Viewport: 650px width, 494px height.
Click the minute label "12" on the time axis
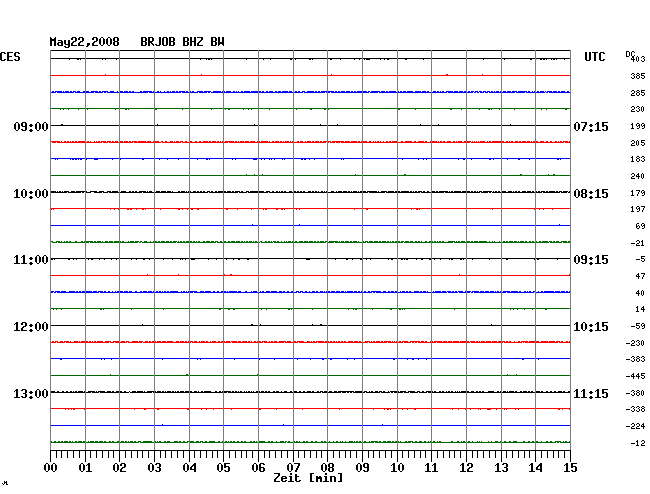[466, 467]
